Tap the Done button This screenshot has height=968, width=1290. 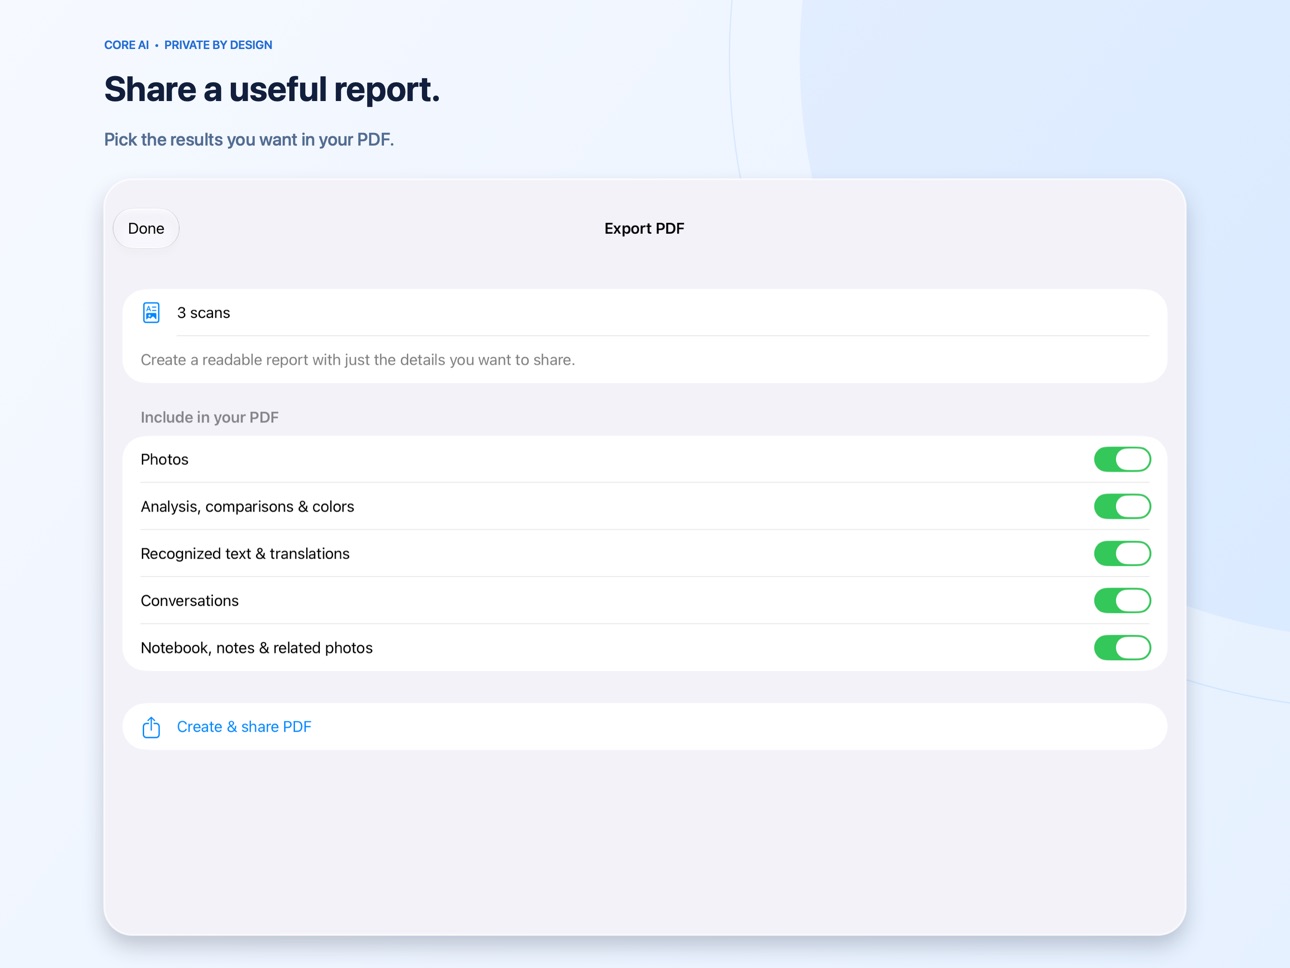146,229
